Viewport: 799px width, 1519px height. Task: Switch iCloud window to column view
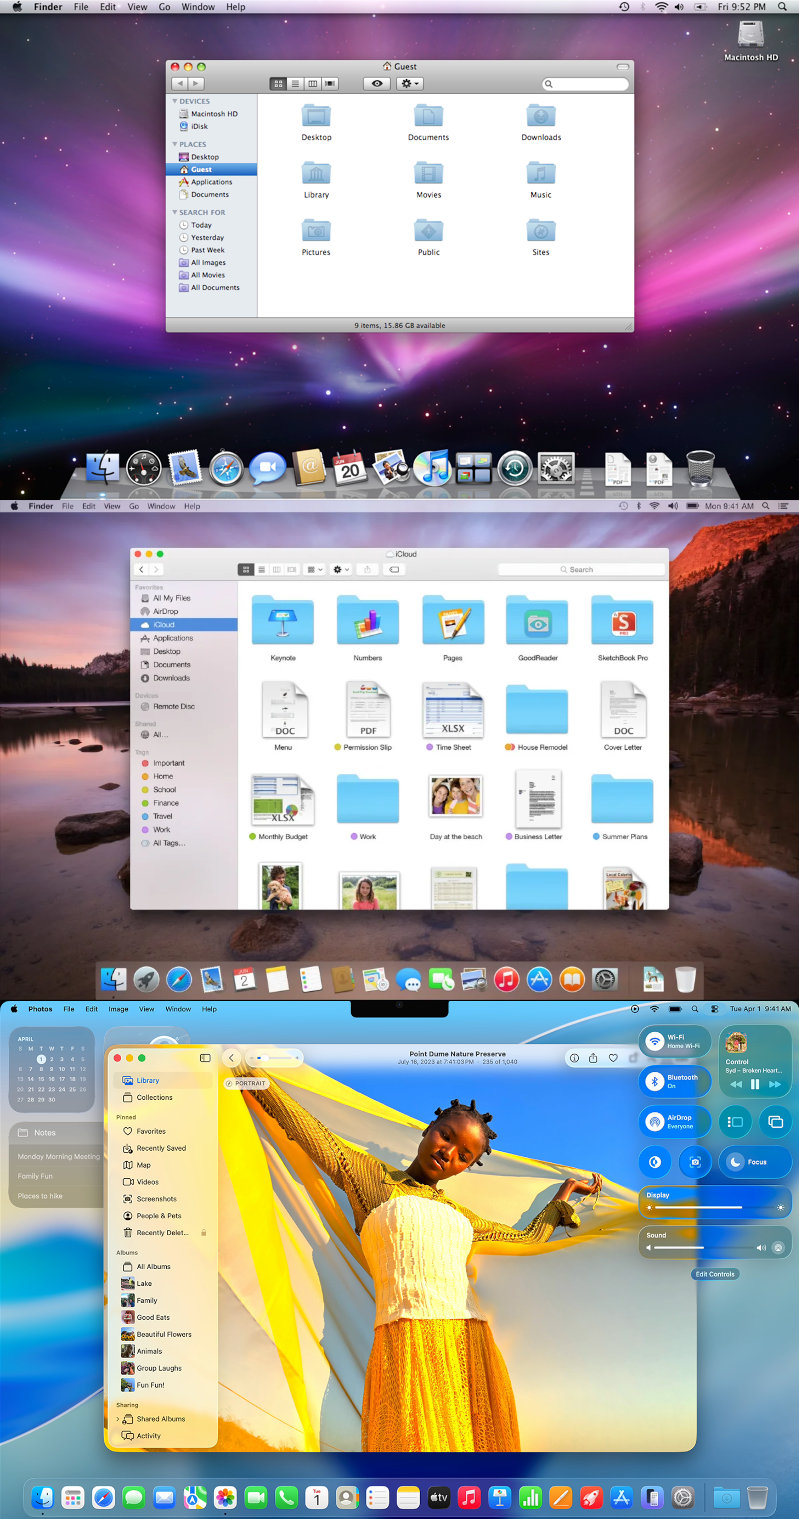point(277,569)
